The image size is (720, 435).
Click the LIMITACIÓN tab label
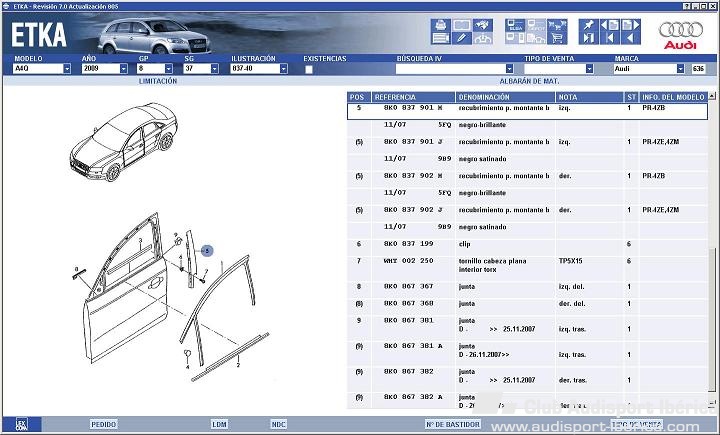pyautogui.click(x=158, y=81)
